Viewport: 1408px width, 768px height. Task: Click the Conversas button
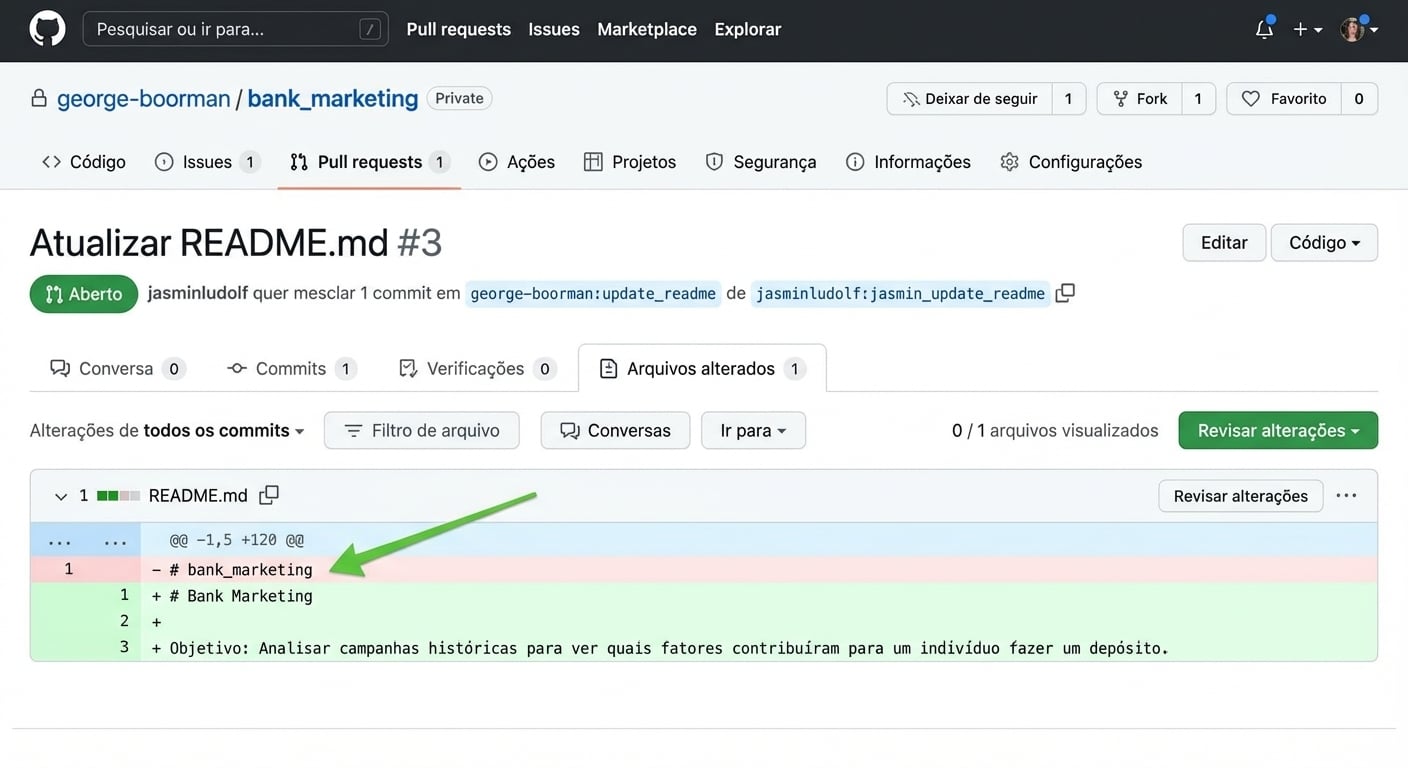pos(615,431)
